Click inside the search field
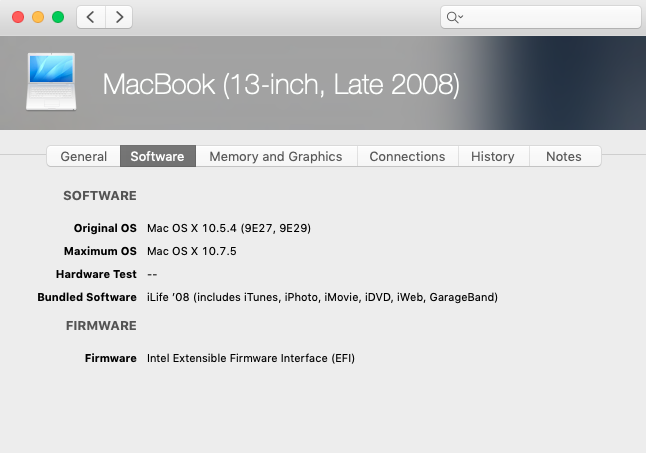This screenshot has height=453, width=646. [x=550, y=17]
